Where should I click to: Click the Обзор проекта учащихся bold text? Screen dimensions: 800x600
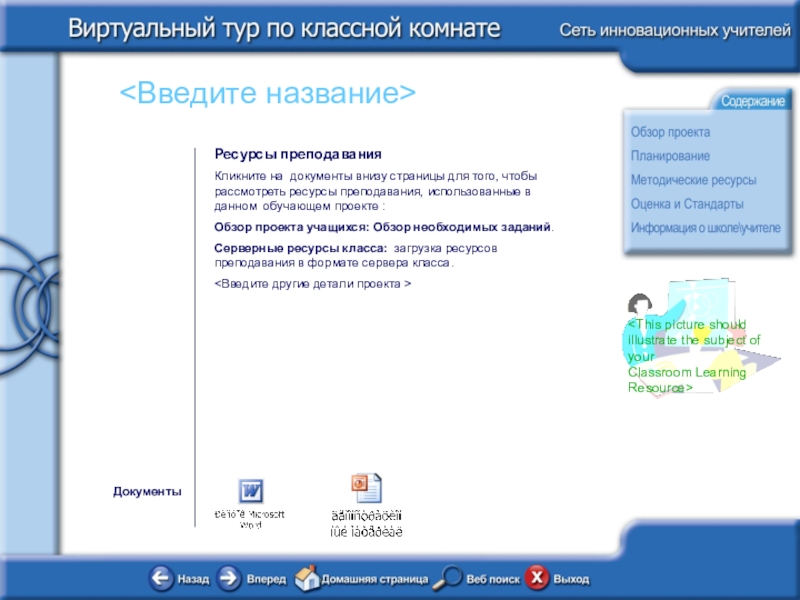292,228
